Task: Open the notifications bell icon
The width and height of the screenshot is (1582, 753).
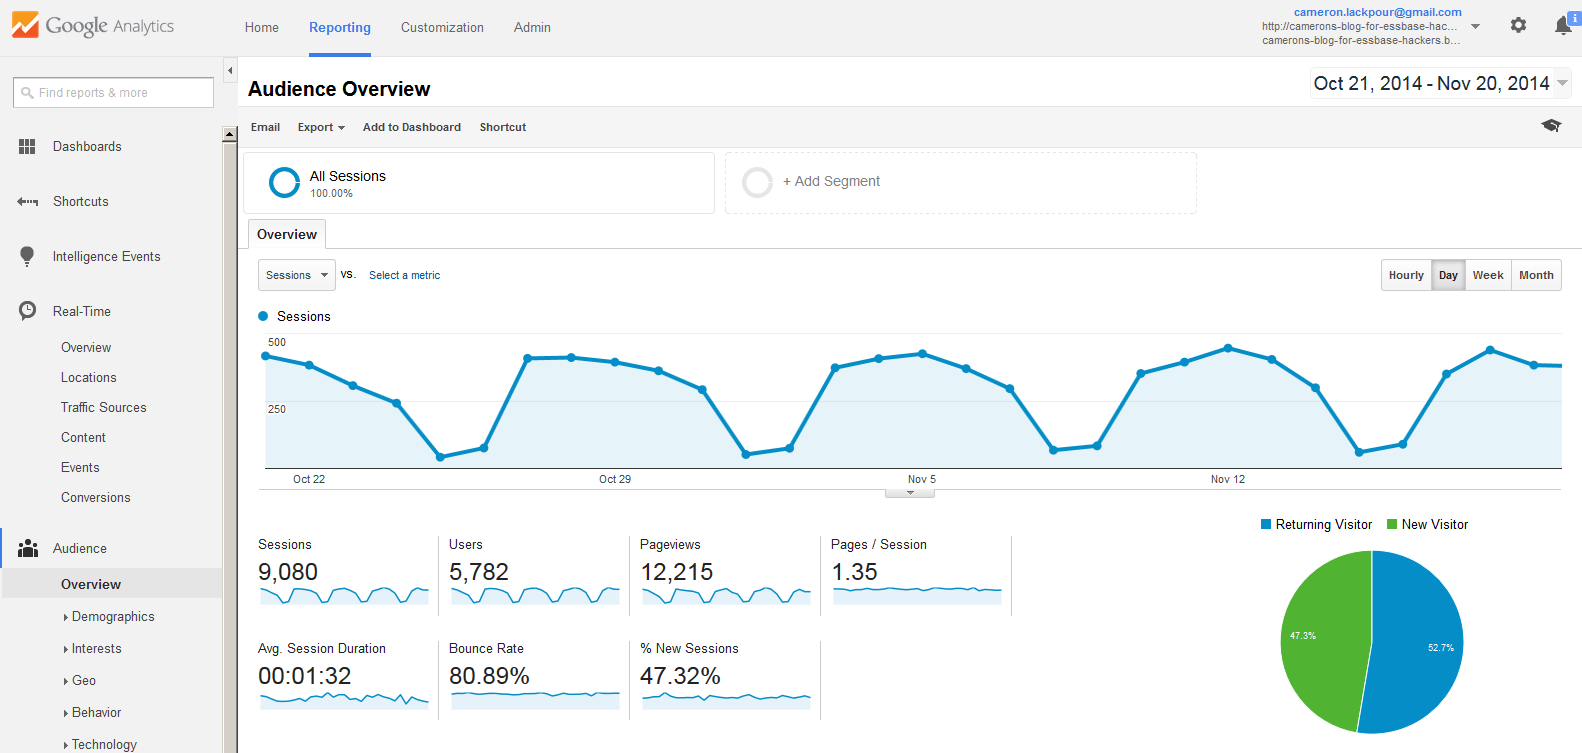Action: pos(1563,26)
